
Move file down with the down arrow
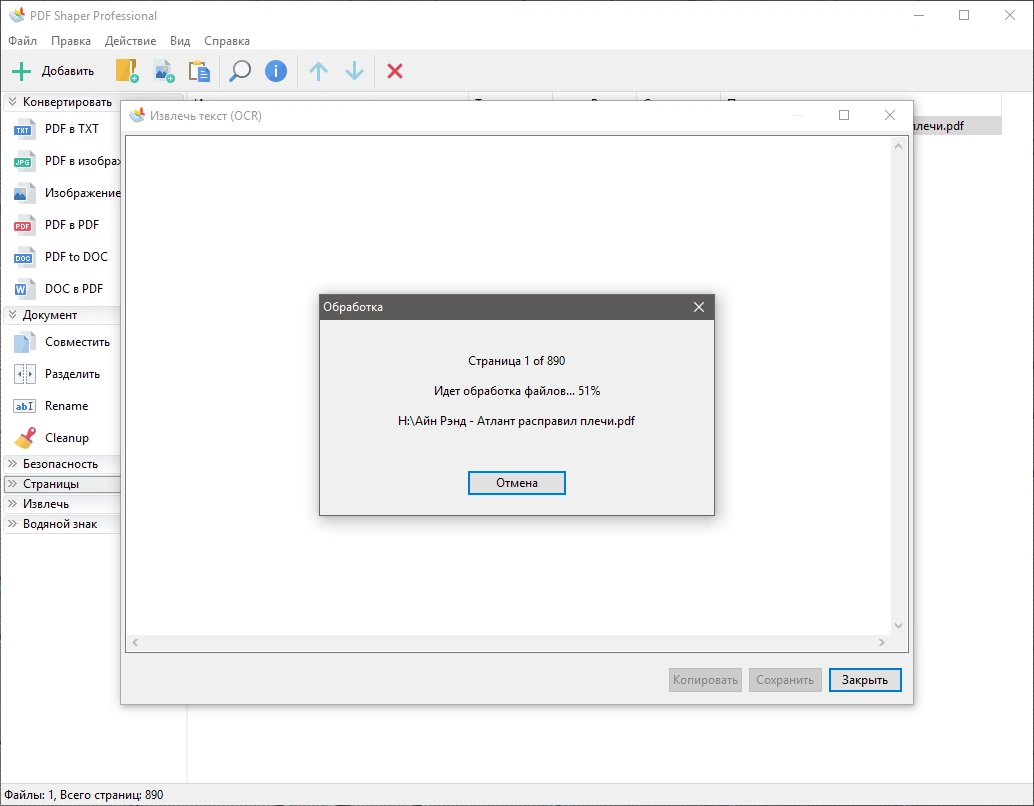pos(354,71)
